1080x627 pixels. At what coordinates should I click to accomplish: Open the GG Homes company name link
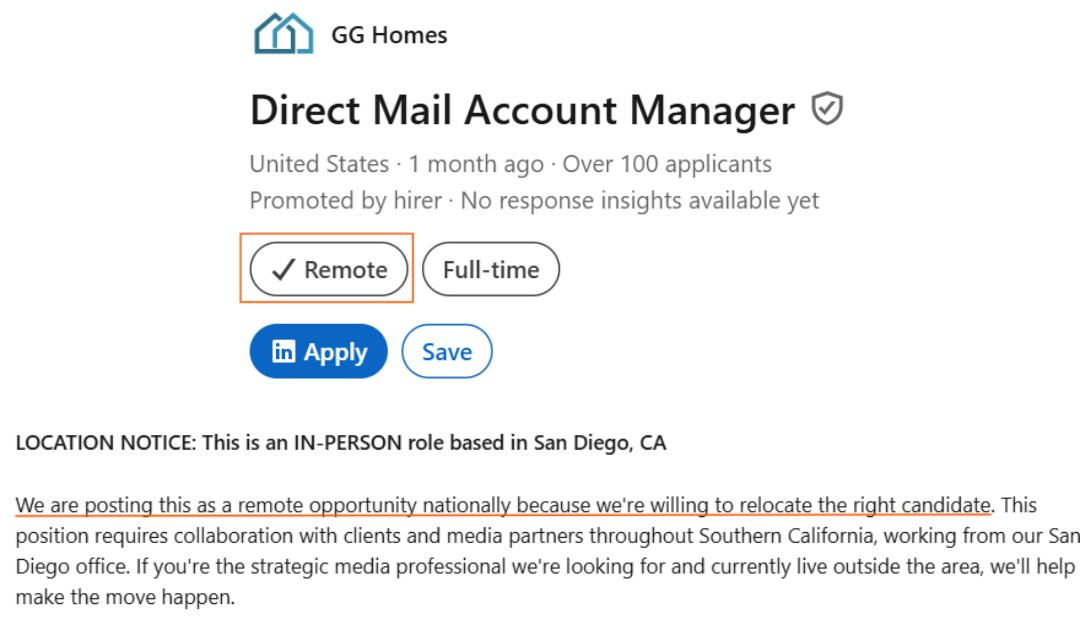coord(389,36)
